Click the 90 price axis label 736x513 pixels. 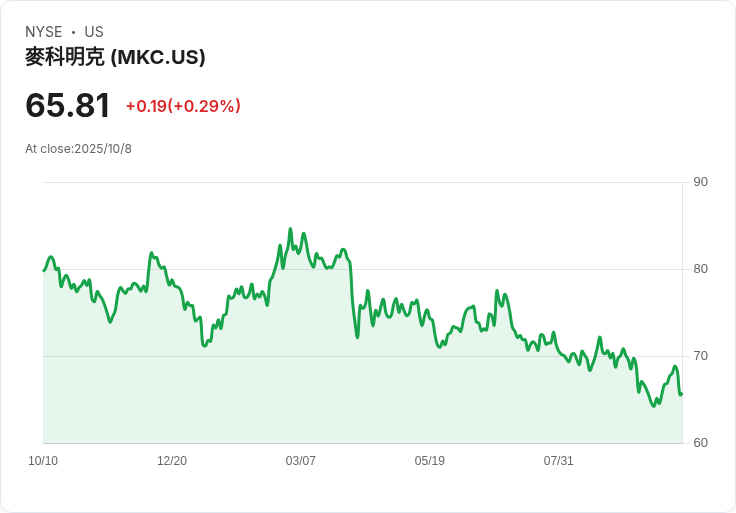[x=700, y=182]
